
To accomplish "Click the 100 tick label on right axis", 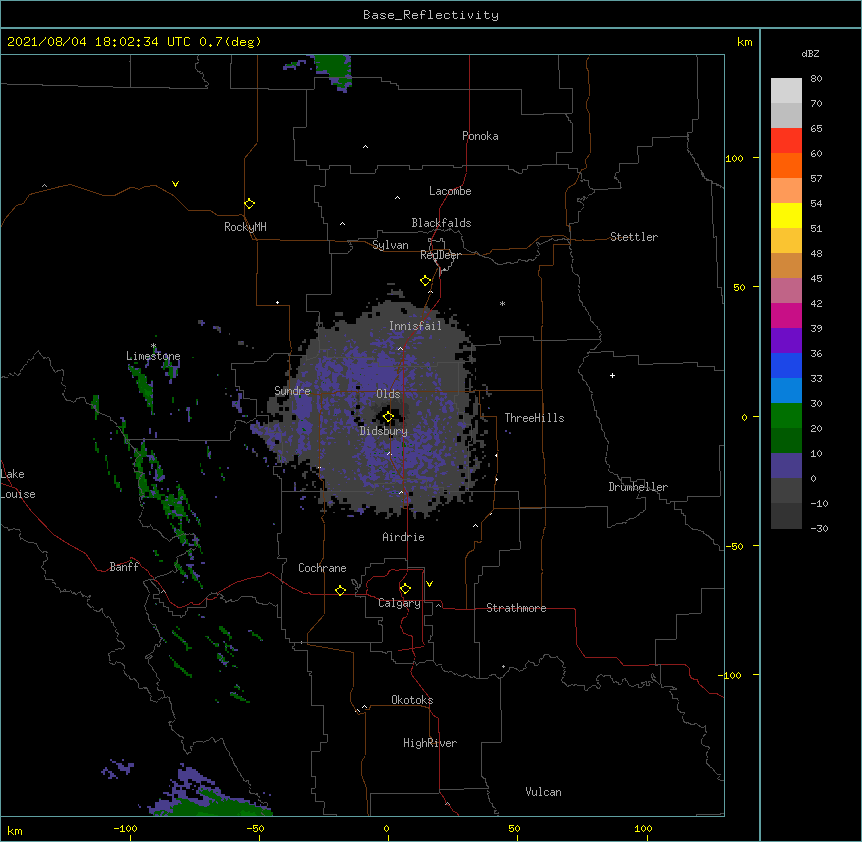I will 734,158.
